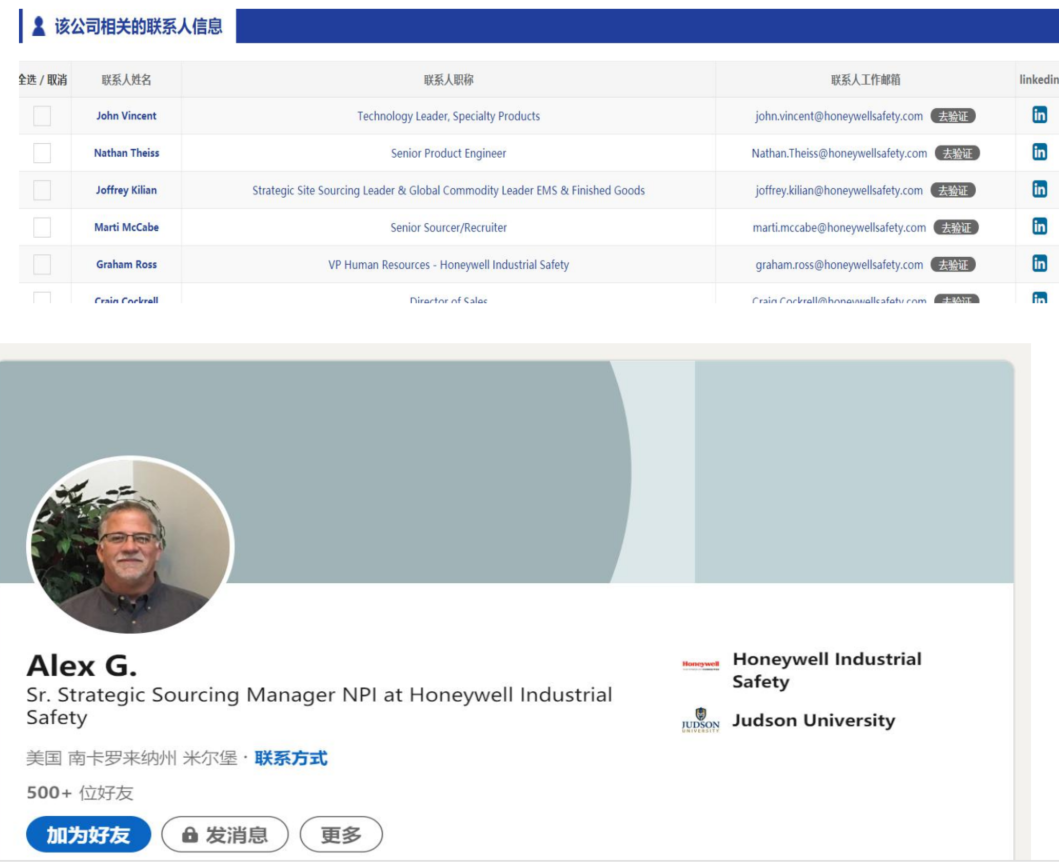Select the checkbox in Joffrey Kilian's row
The height and width of the screenshot is (862, 1059).
click(x=42, y=190)
